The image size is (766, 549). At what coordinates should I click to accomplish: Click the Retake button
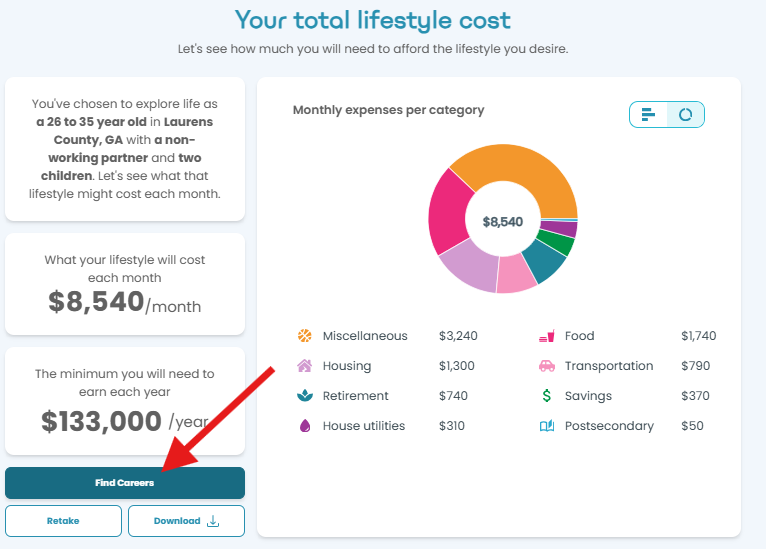[x=63, y=521]
